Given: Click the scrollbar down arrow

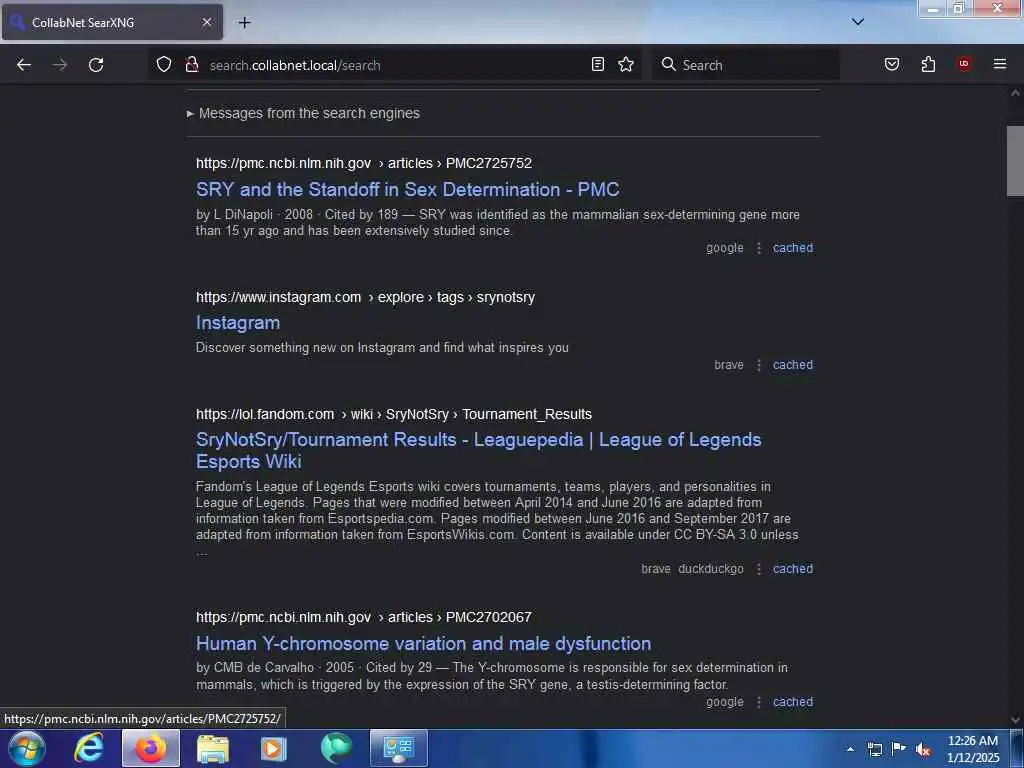Looking at the screenshot, I should 1015,720.
